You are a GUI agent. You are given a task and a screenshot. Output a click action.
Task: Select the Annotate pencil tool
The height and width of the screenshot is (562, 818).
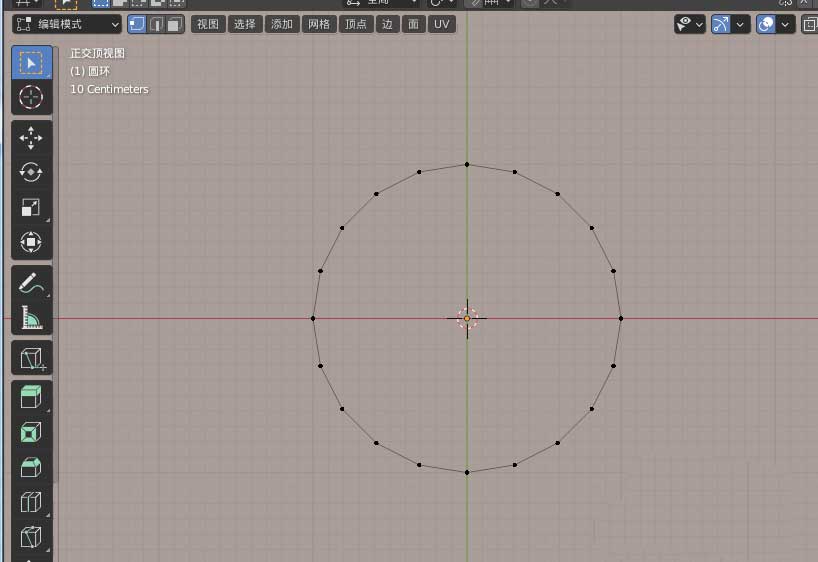point(31,284)
